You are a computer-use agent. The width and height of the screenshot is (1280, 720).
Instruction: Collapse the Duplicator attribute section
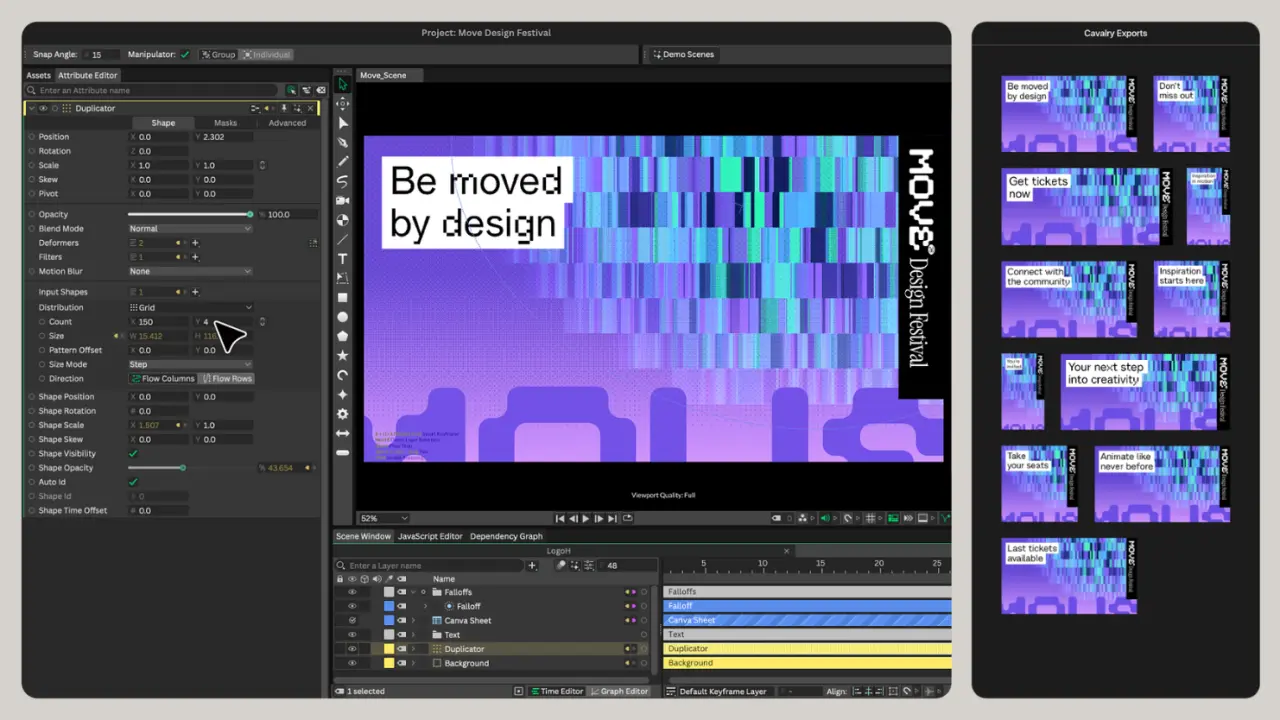pyautogui.click(x=32, y=108)
